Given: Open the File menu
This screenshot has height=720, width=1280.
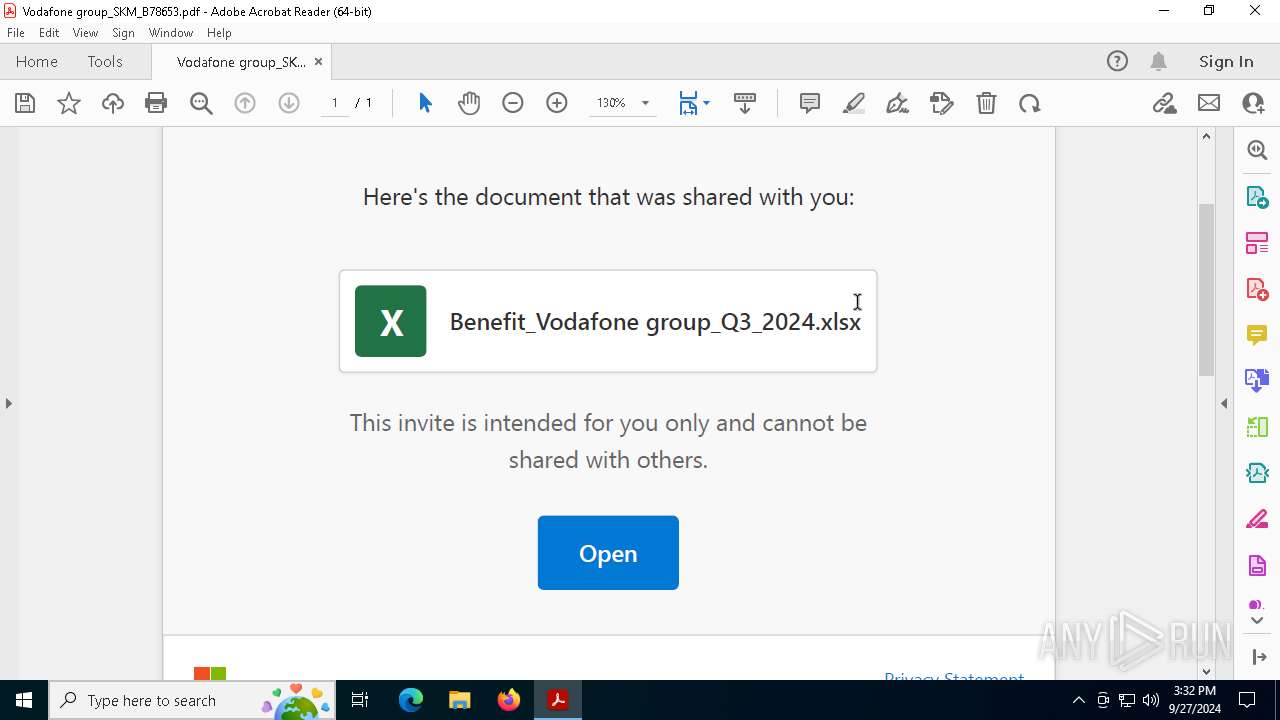Looking at the screenshot, I should 16,33.
